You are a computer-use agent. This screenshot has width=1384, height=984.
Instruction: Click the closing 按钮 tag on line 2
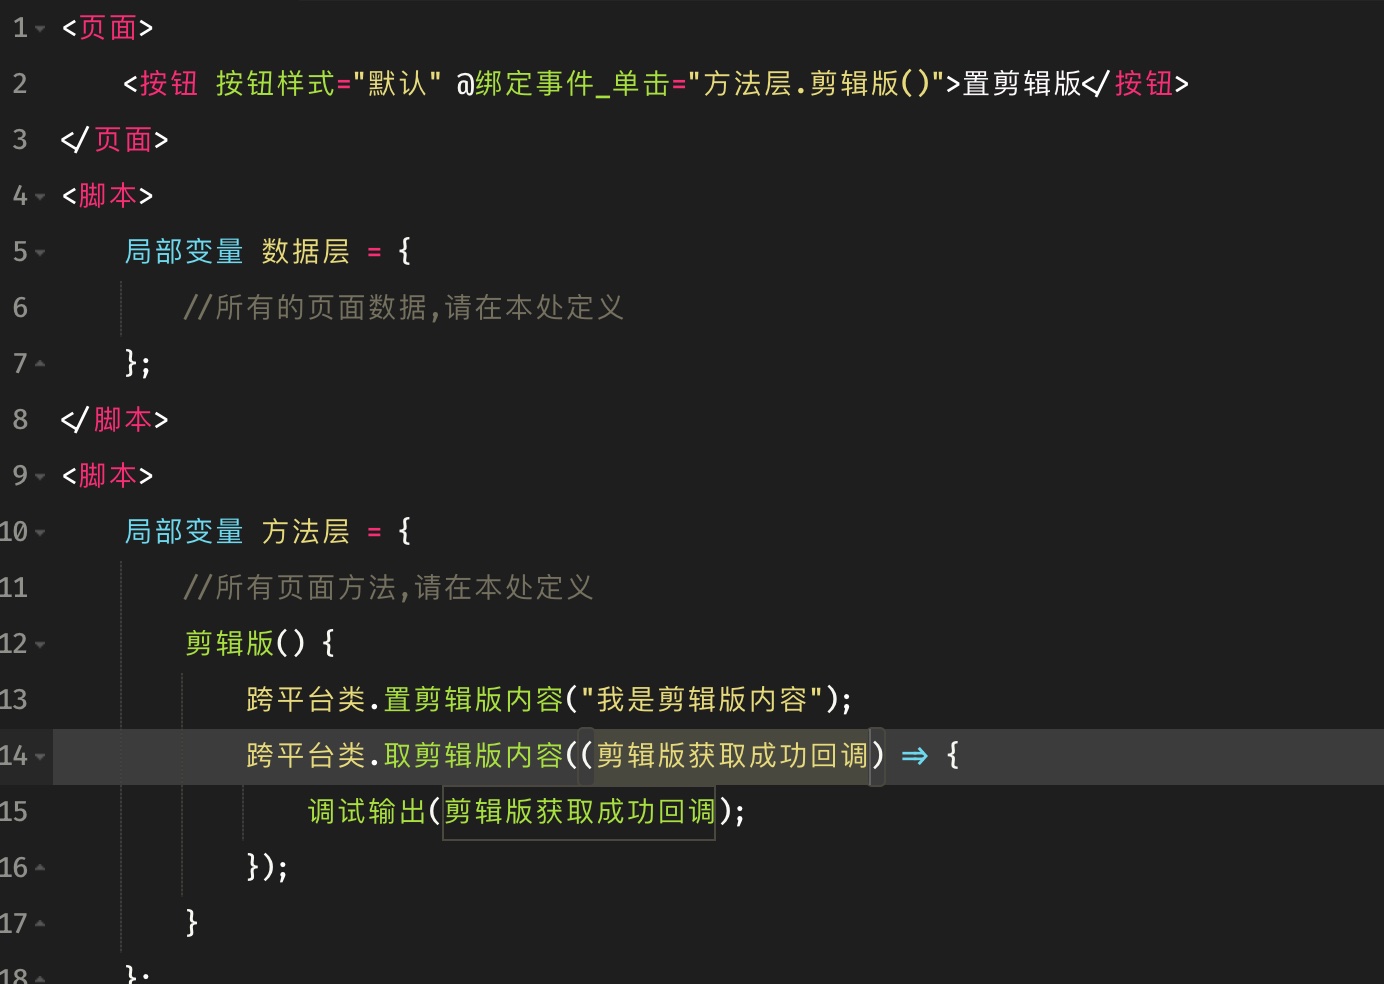[x=1136, y=84]
